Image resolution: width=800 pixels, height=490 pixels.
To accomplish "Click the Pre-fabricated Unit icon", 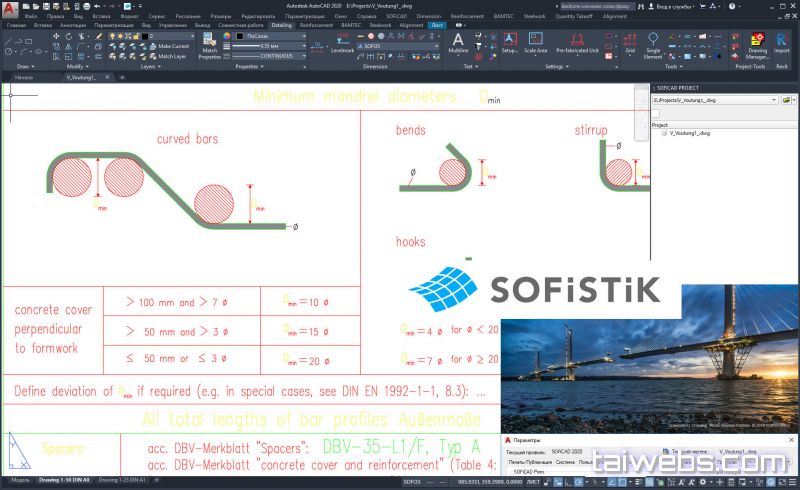I will (x=577, y=42).
